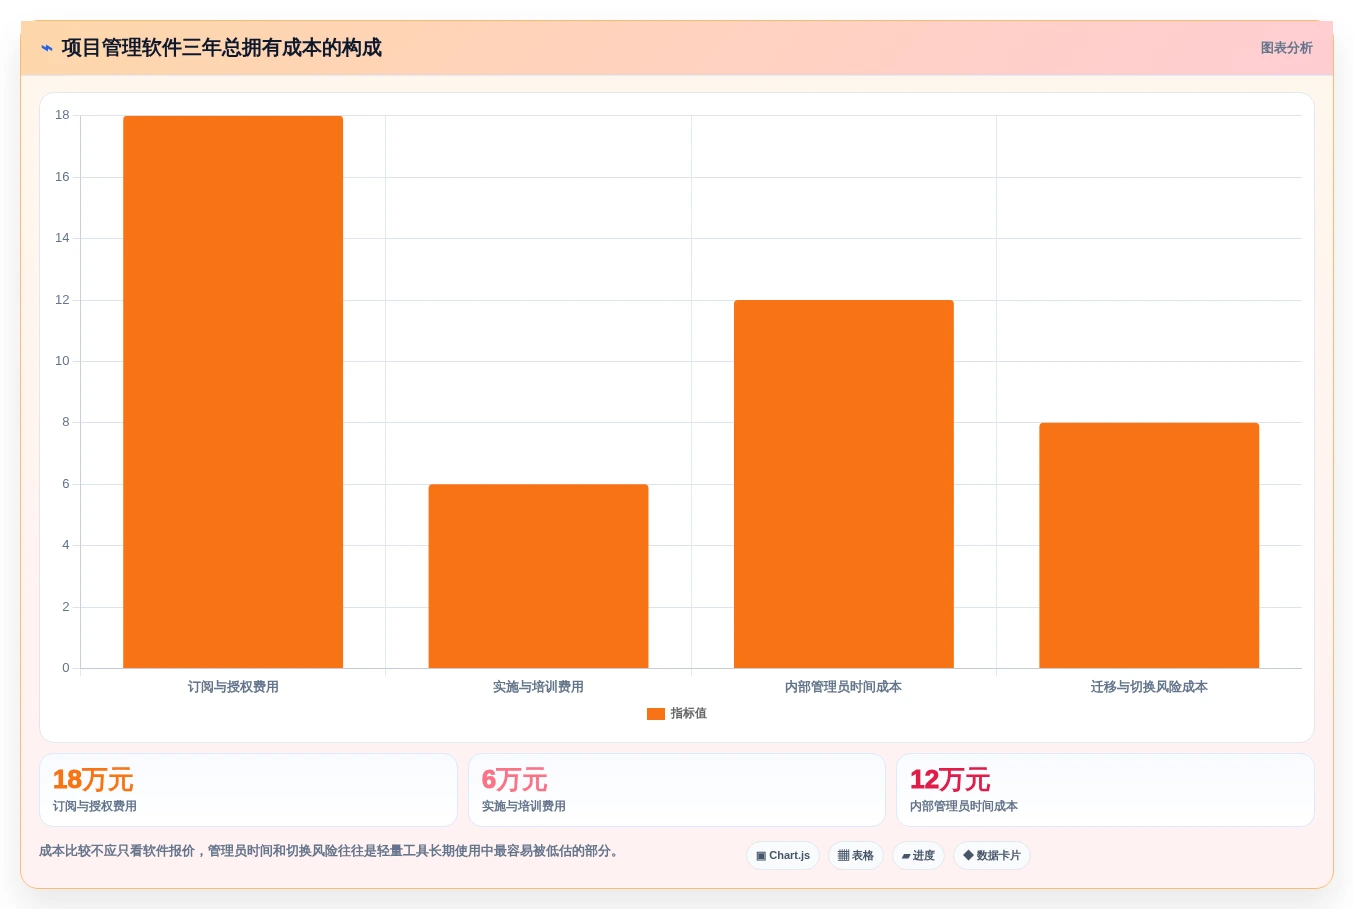Click the y-axis tick label 0
Viewport: 1354px width, 909px height.
pyautogui.click(x=66, y=668)
